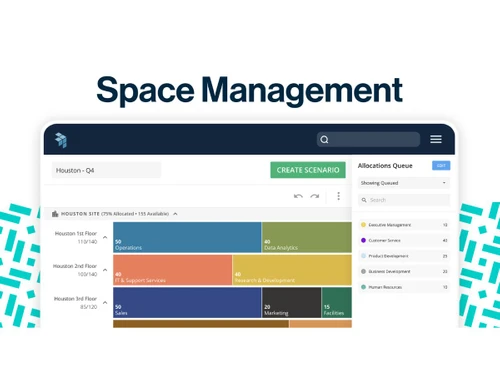Select the Sales block on 3rd Floor
This screenshot has width=500, height=375.
click(187, 303)
